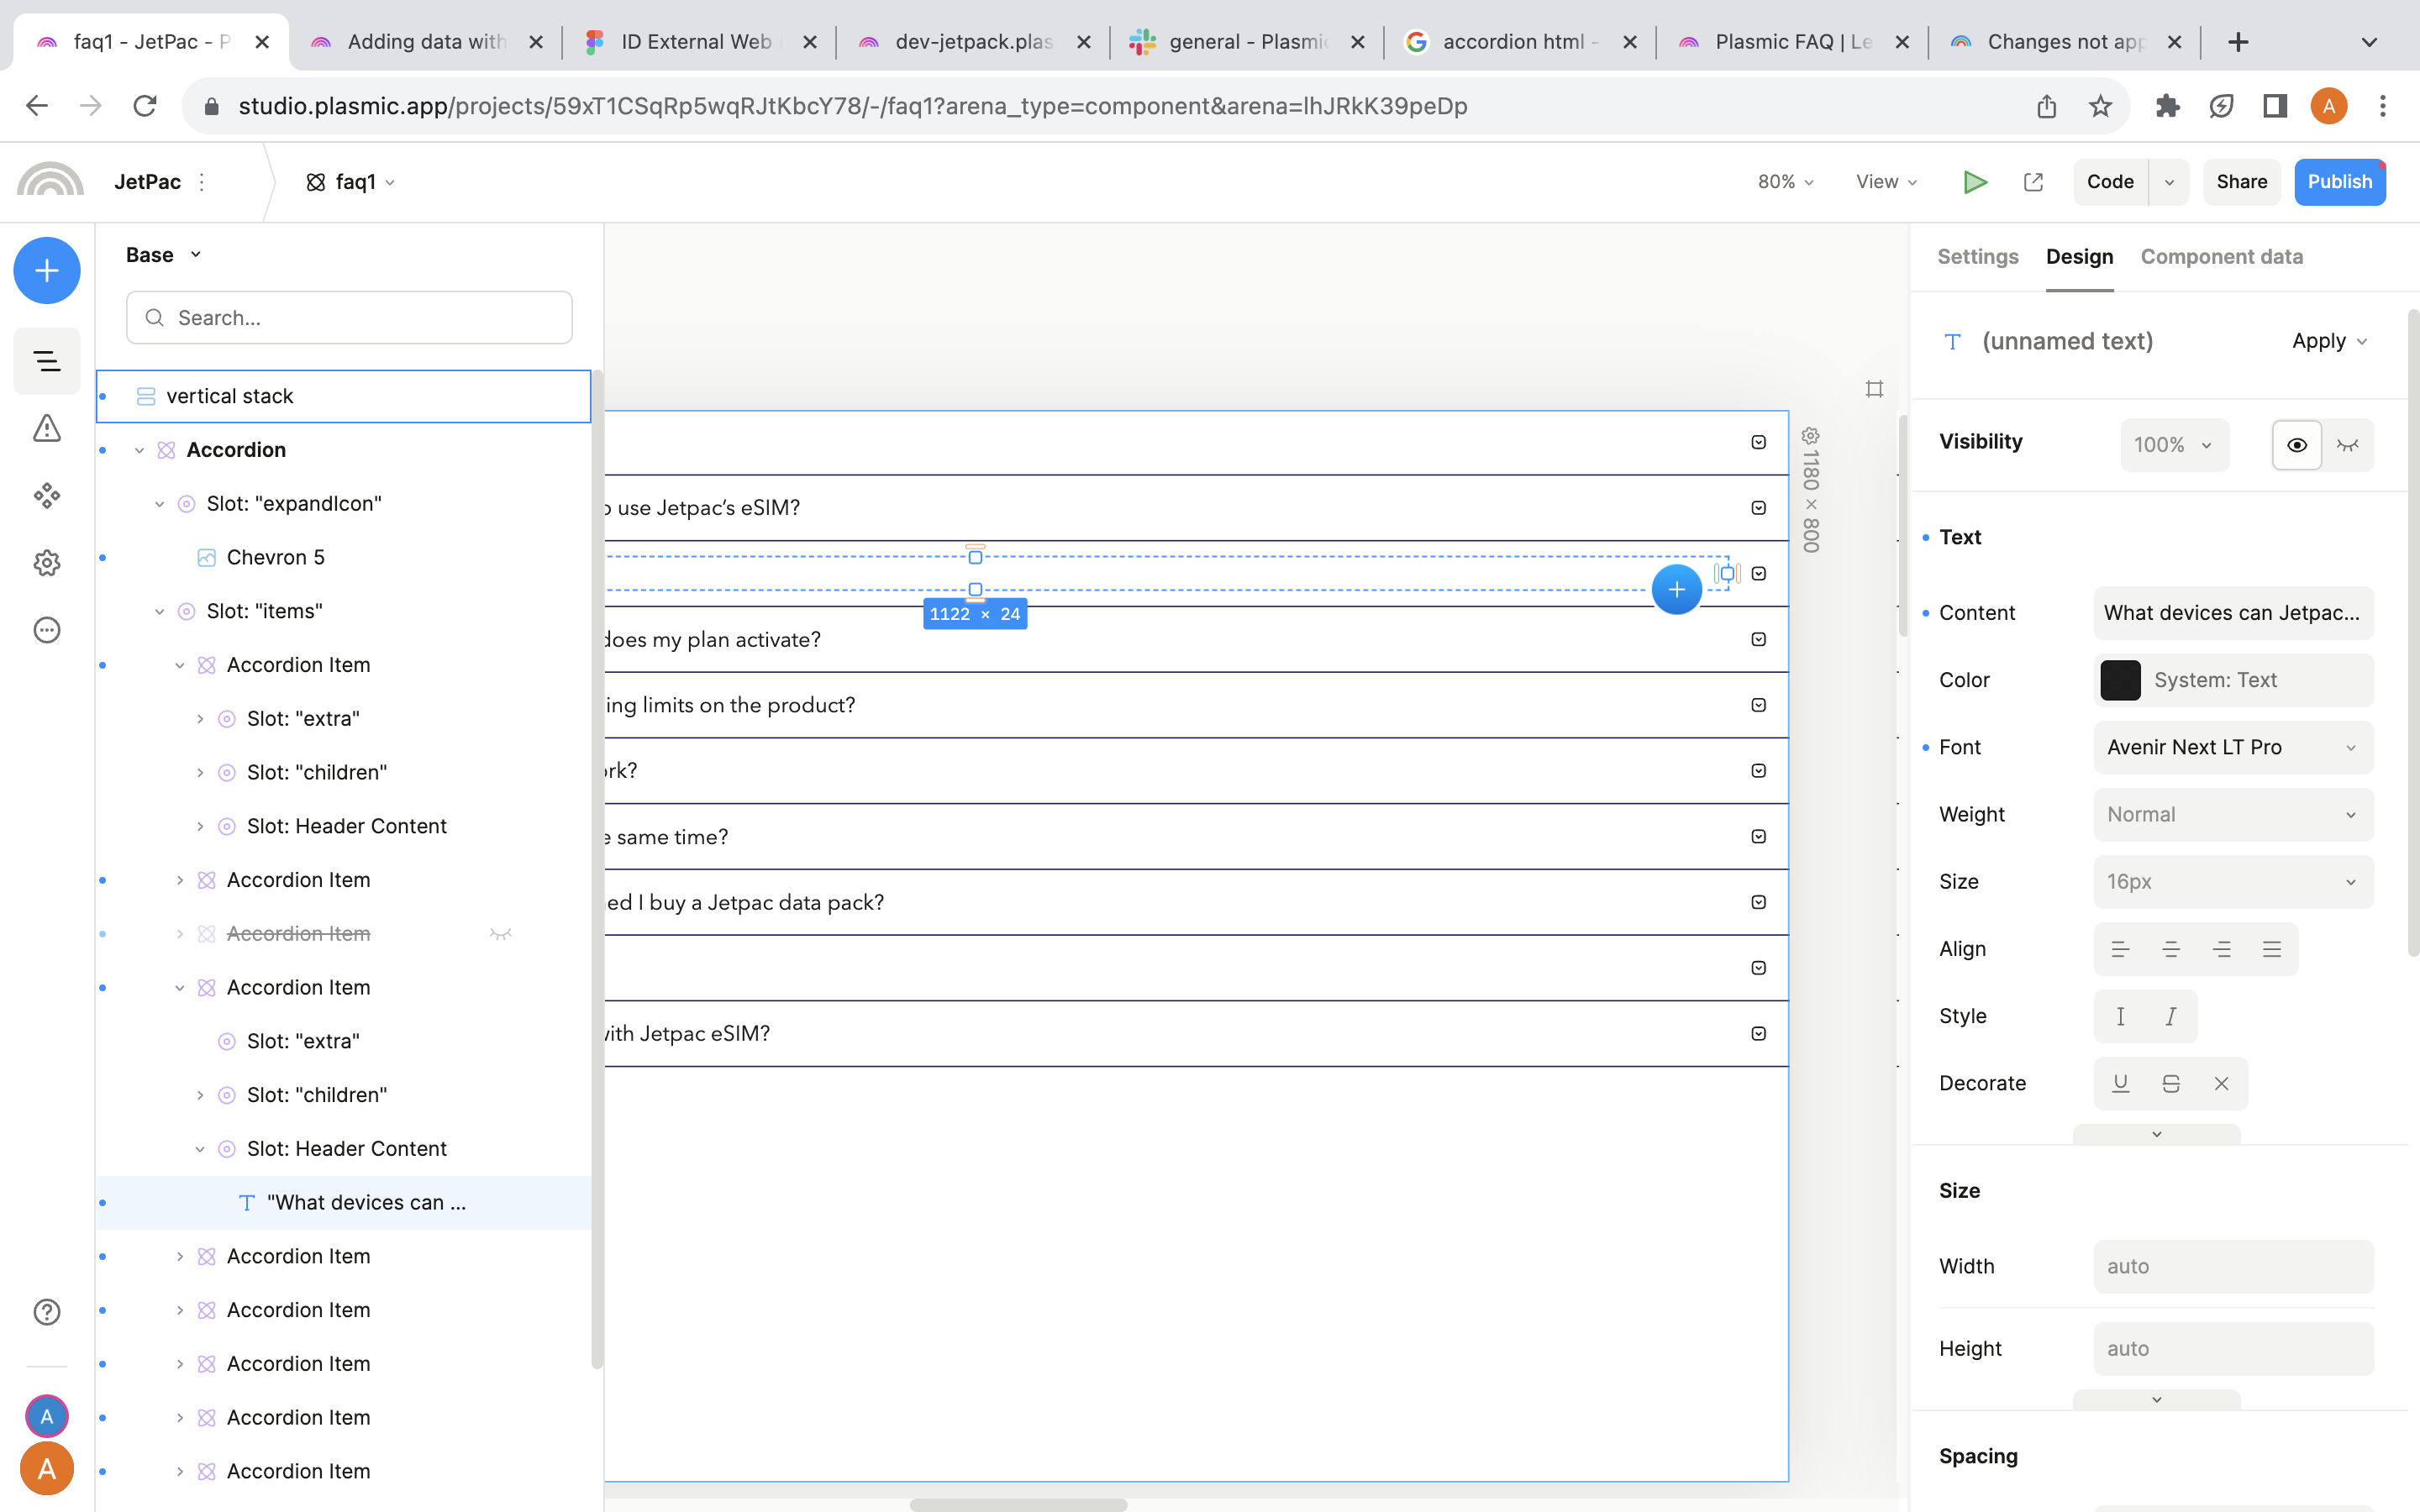Screen dimensions: 2420x1512
Task: Switch to the Component data tab
Action: pyautogui.click(x=2221, y=257)
